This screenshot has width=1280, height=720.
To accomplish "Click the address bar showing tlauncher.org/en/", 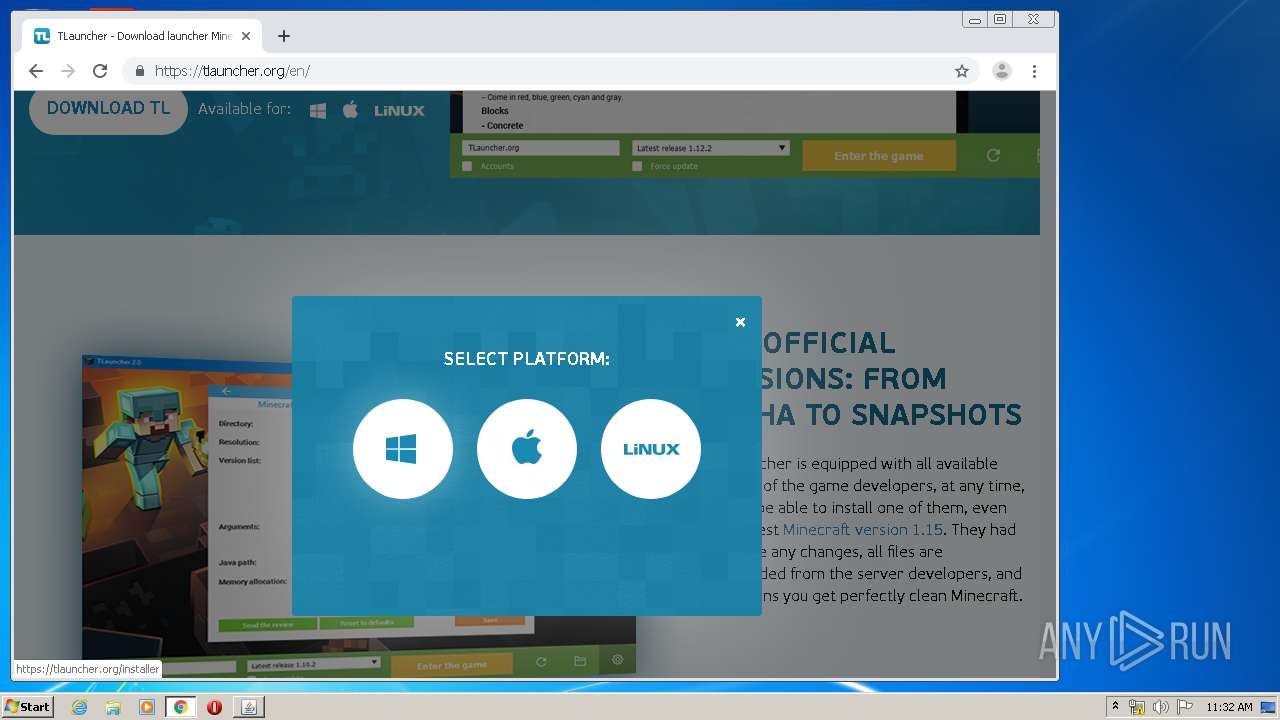I will [550, 71].
